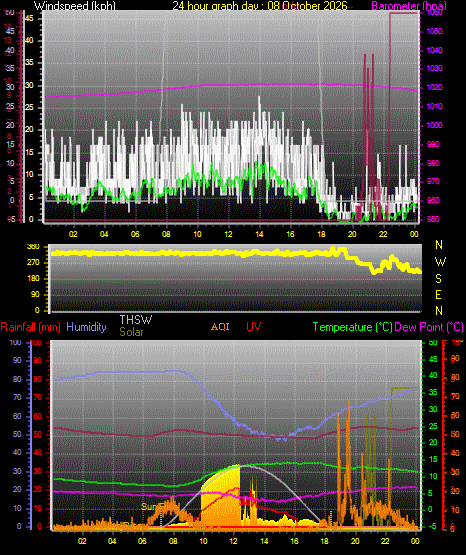This screenshot has height=555, width=466.
Task: Click the S compass label beside direction graph
Action: 438,279
